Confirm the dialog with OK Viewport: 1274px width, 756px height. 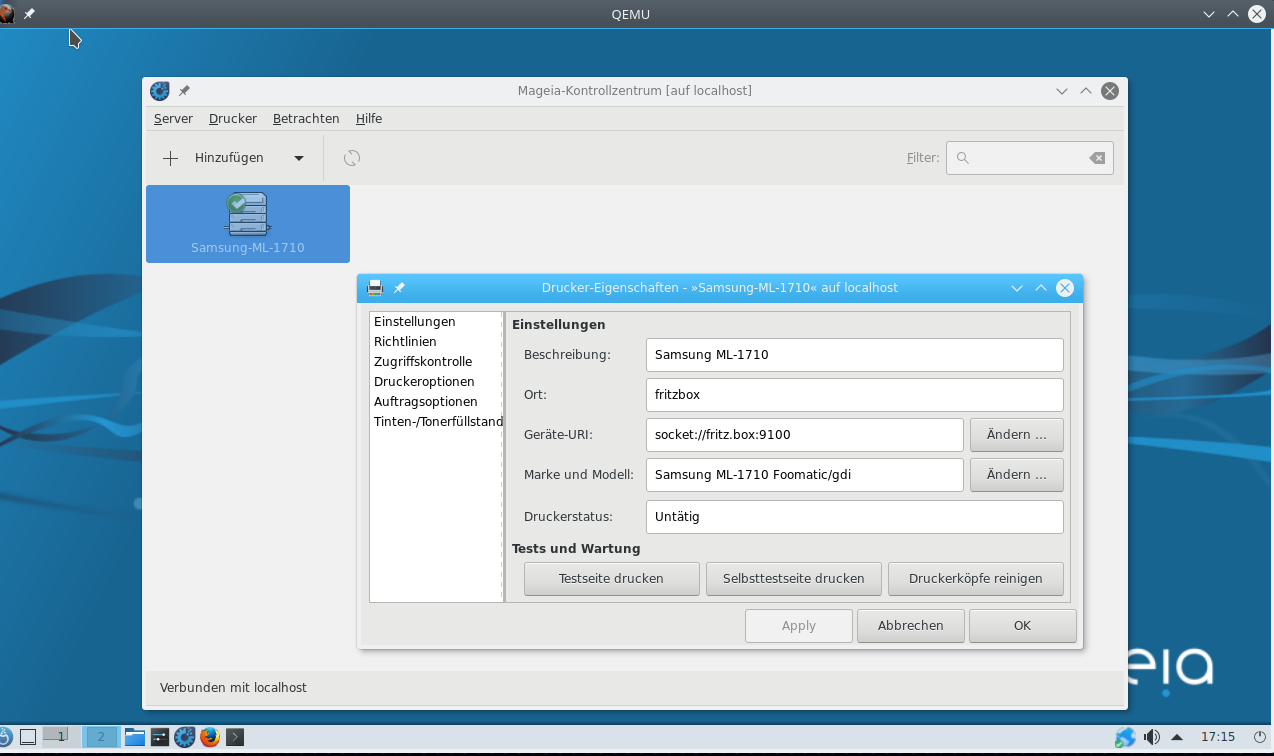(1022, 626)
